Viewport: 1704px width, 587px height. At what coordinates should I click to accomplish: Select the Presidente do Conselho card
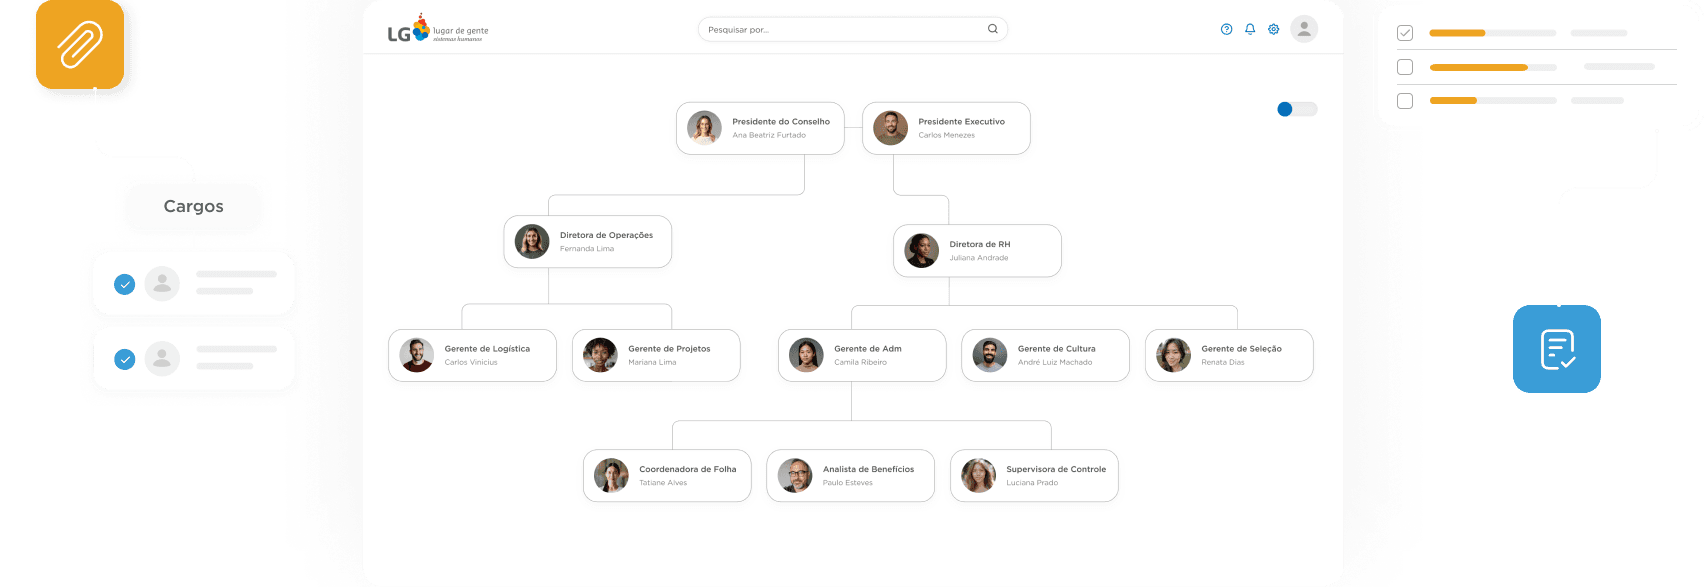coord(760,128)
